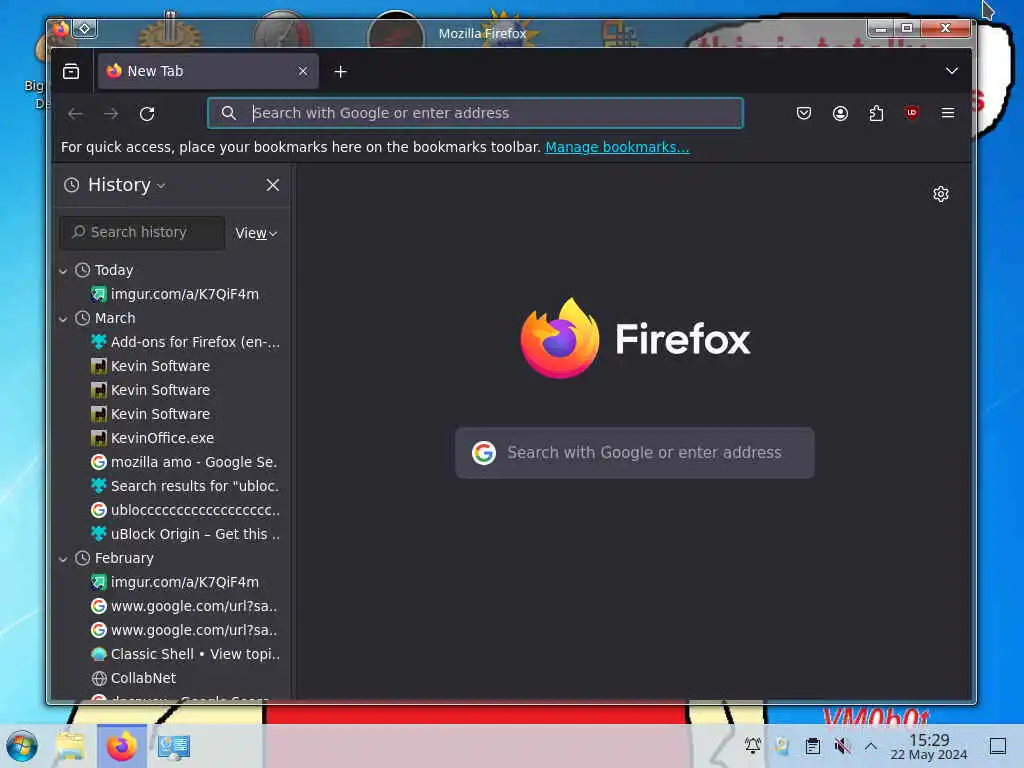Reload the current page
Viewport: 1024px width, 768px height.
point(147,114)
